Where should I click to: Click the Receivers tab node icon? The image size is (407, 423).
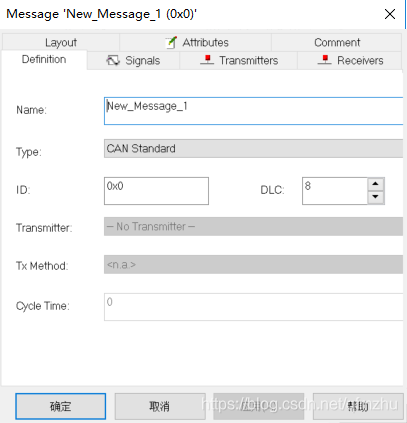click(325, 60)
